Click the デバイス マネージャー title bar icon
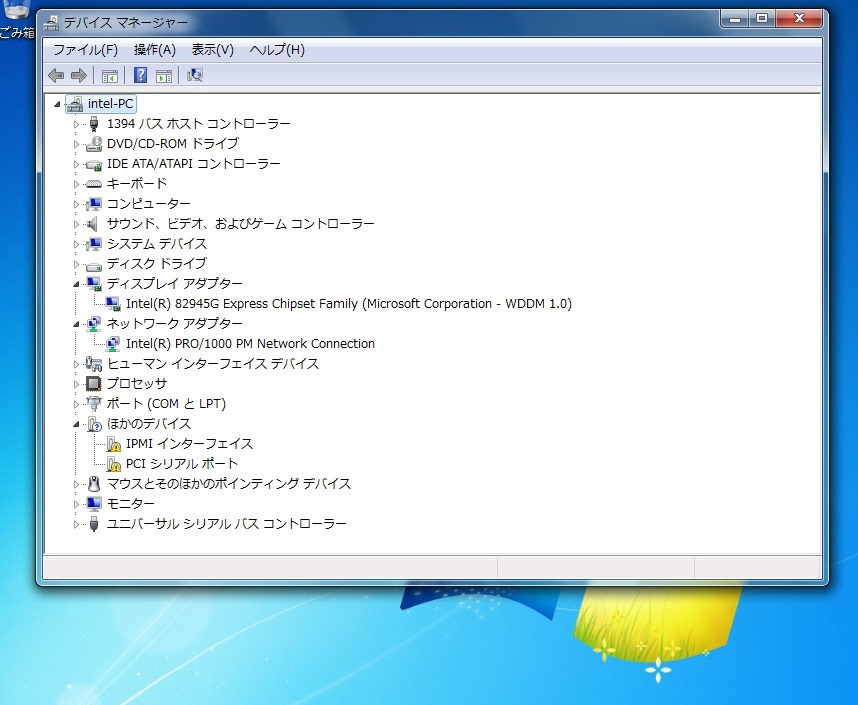The width and height of the screenshot is (858, 705). tap(51, 23)
